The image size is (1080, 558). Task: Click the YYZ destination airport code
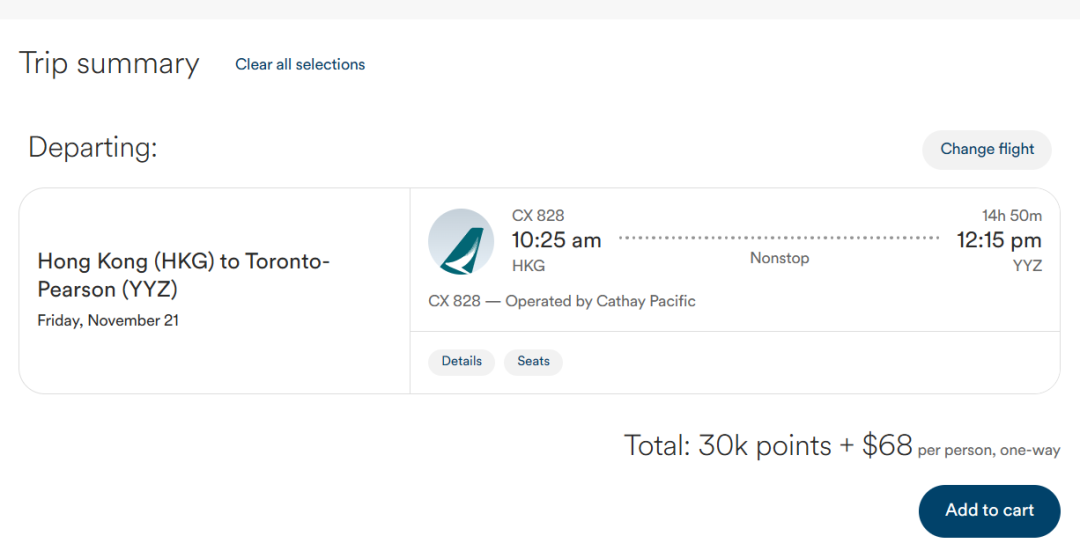tap(1027, 266)
